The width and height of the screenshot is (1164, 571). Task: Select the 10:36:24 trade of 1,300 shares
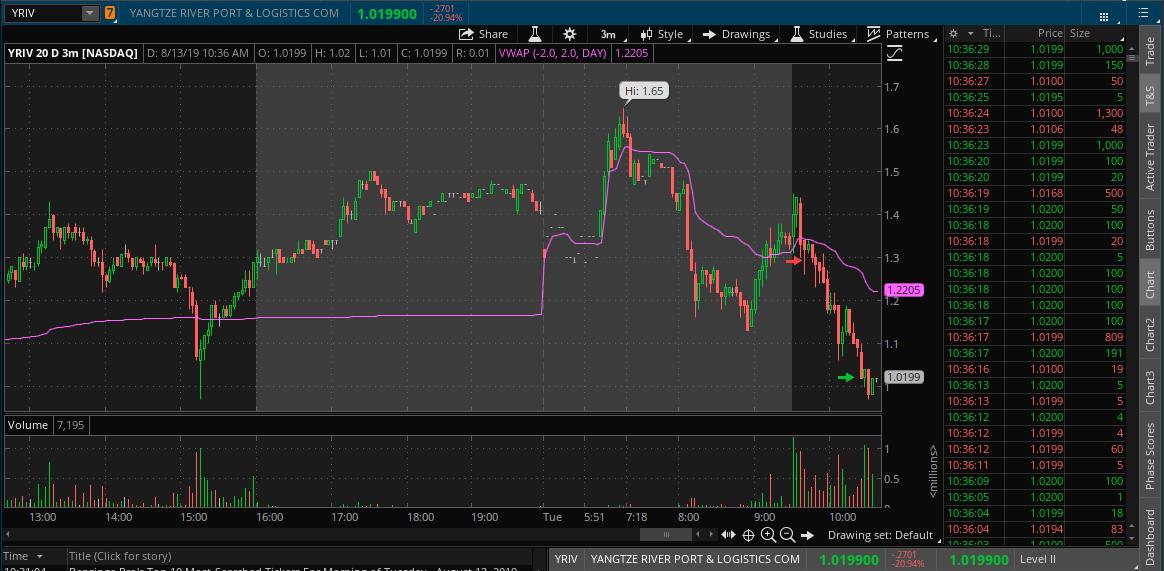1035,113
